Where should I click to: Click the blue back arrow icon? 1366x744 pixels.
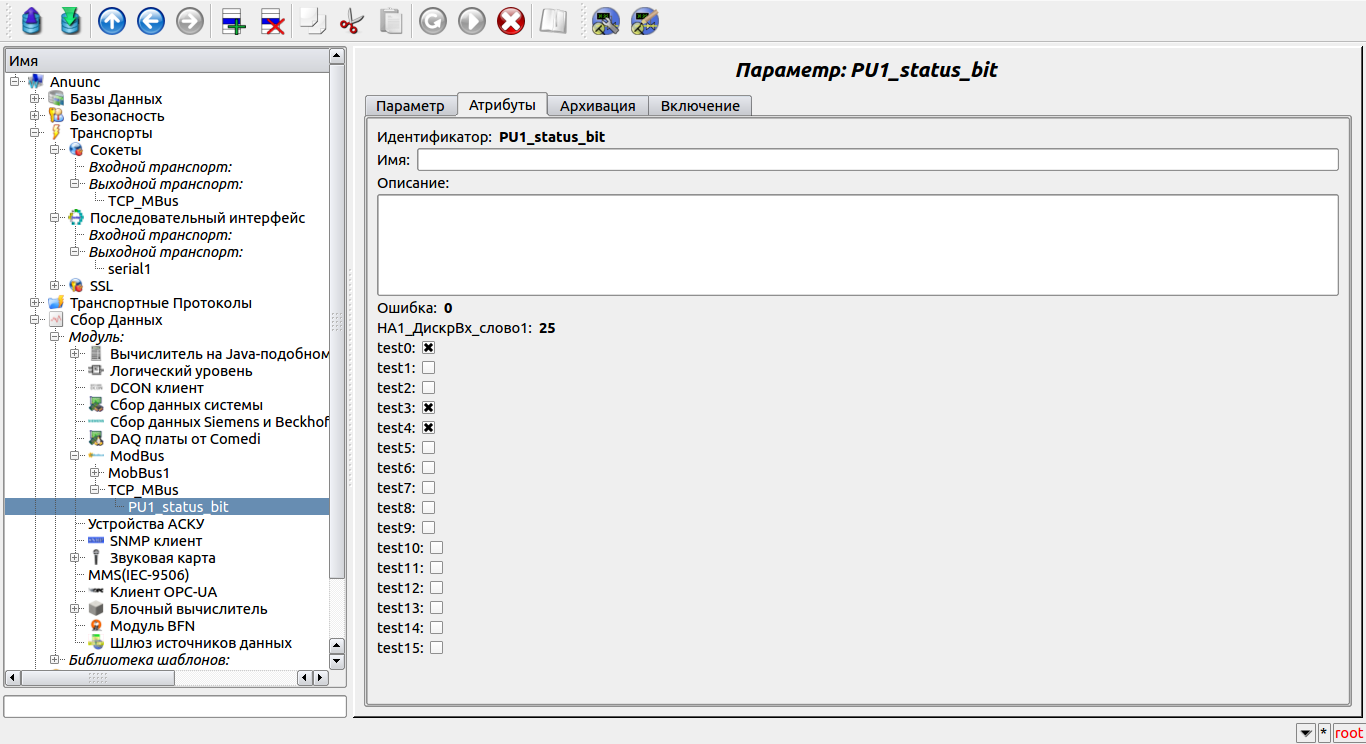tap(151, 21)
